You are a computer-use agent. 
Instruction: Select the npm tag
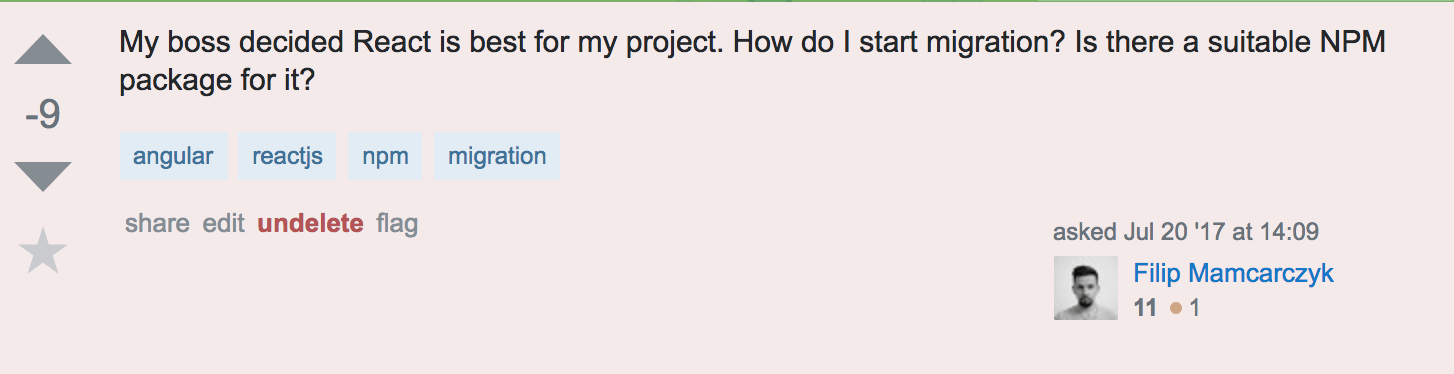pos(385,156)
